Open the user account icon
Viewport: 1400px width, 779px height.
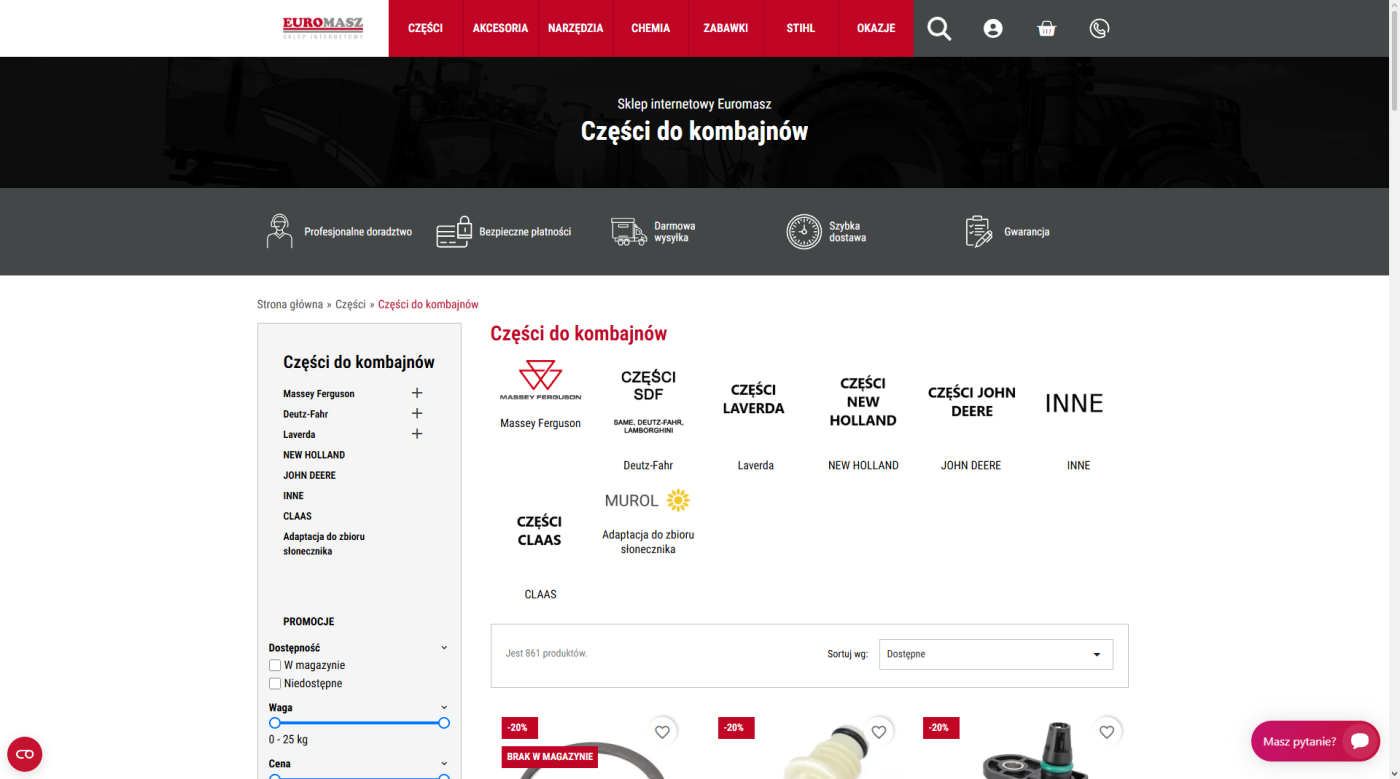(x=993, y=29)
